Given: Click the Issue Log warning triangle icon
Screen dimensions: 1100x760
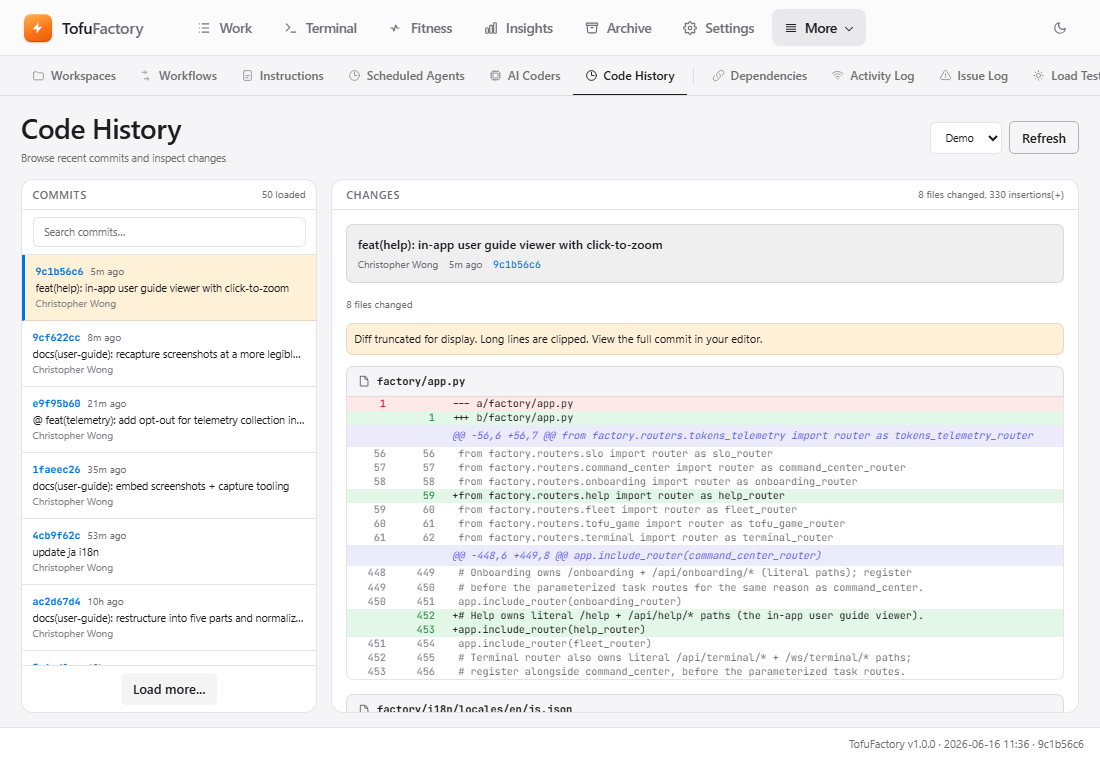Looking at the screenshot, I should [x=946, y=76].
